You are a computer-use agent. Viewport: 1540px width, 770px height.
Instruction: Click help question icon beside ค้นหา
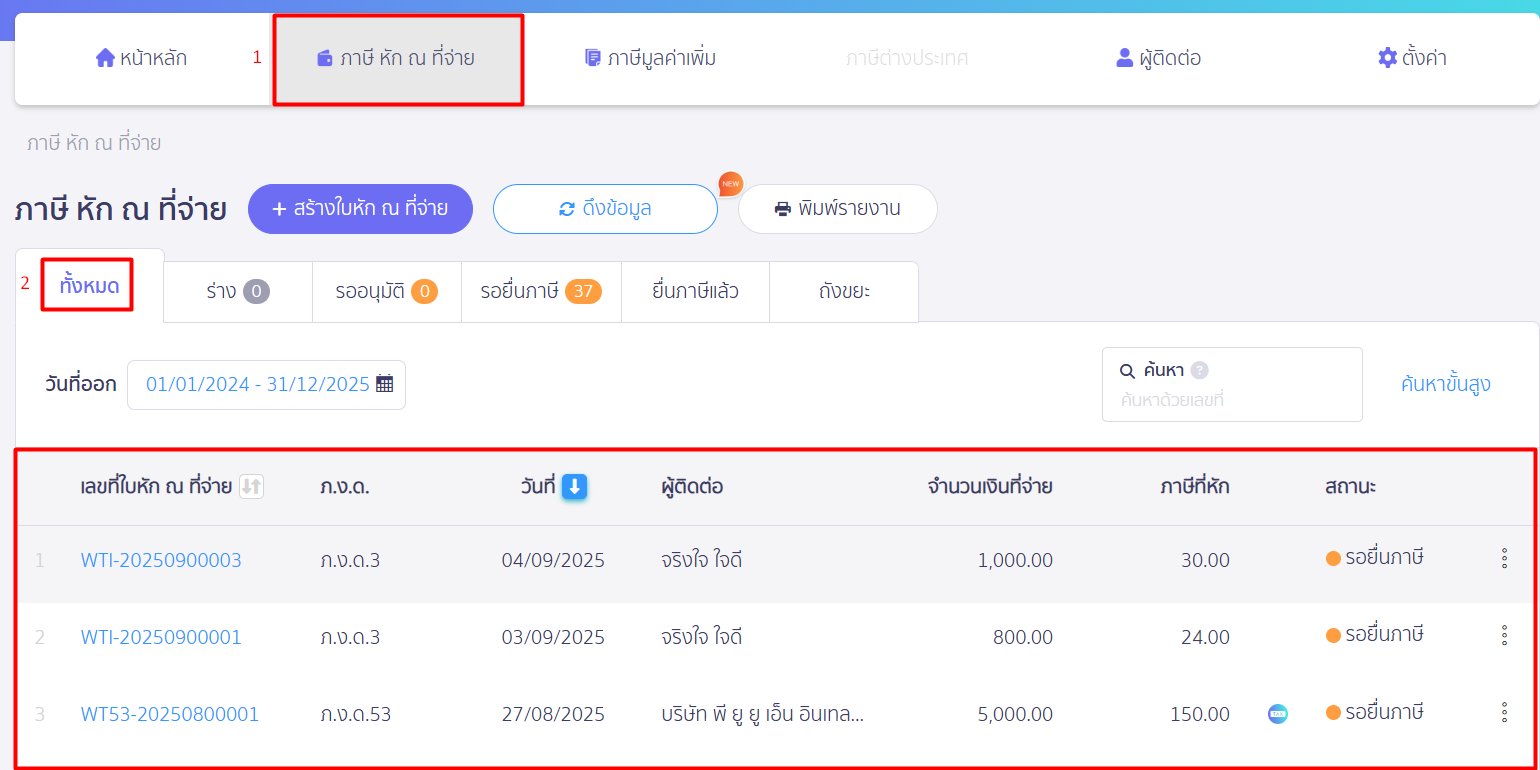1200,370
